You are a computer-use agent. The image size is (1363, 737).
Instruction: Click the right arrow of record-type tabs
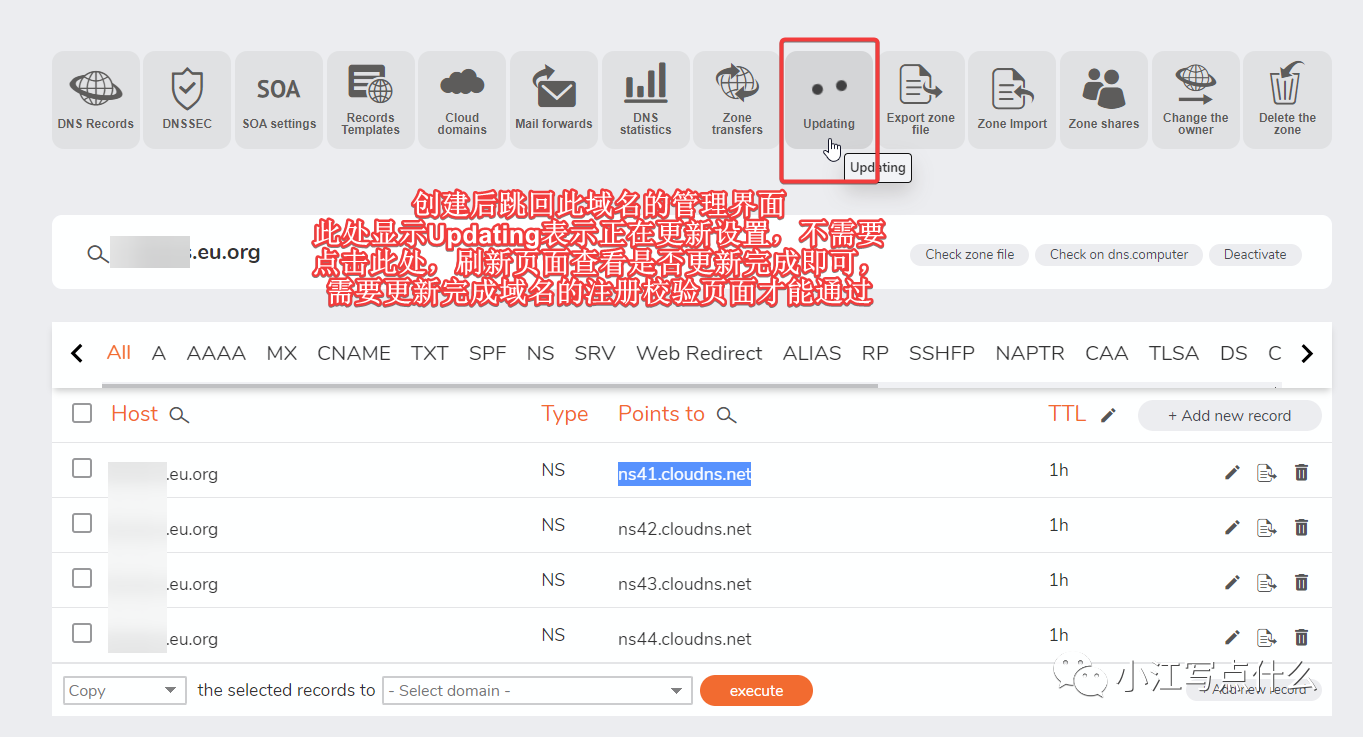click(x=1306, y=353)
